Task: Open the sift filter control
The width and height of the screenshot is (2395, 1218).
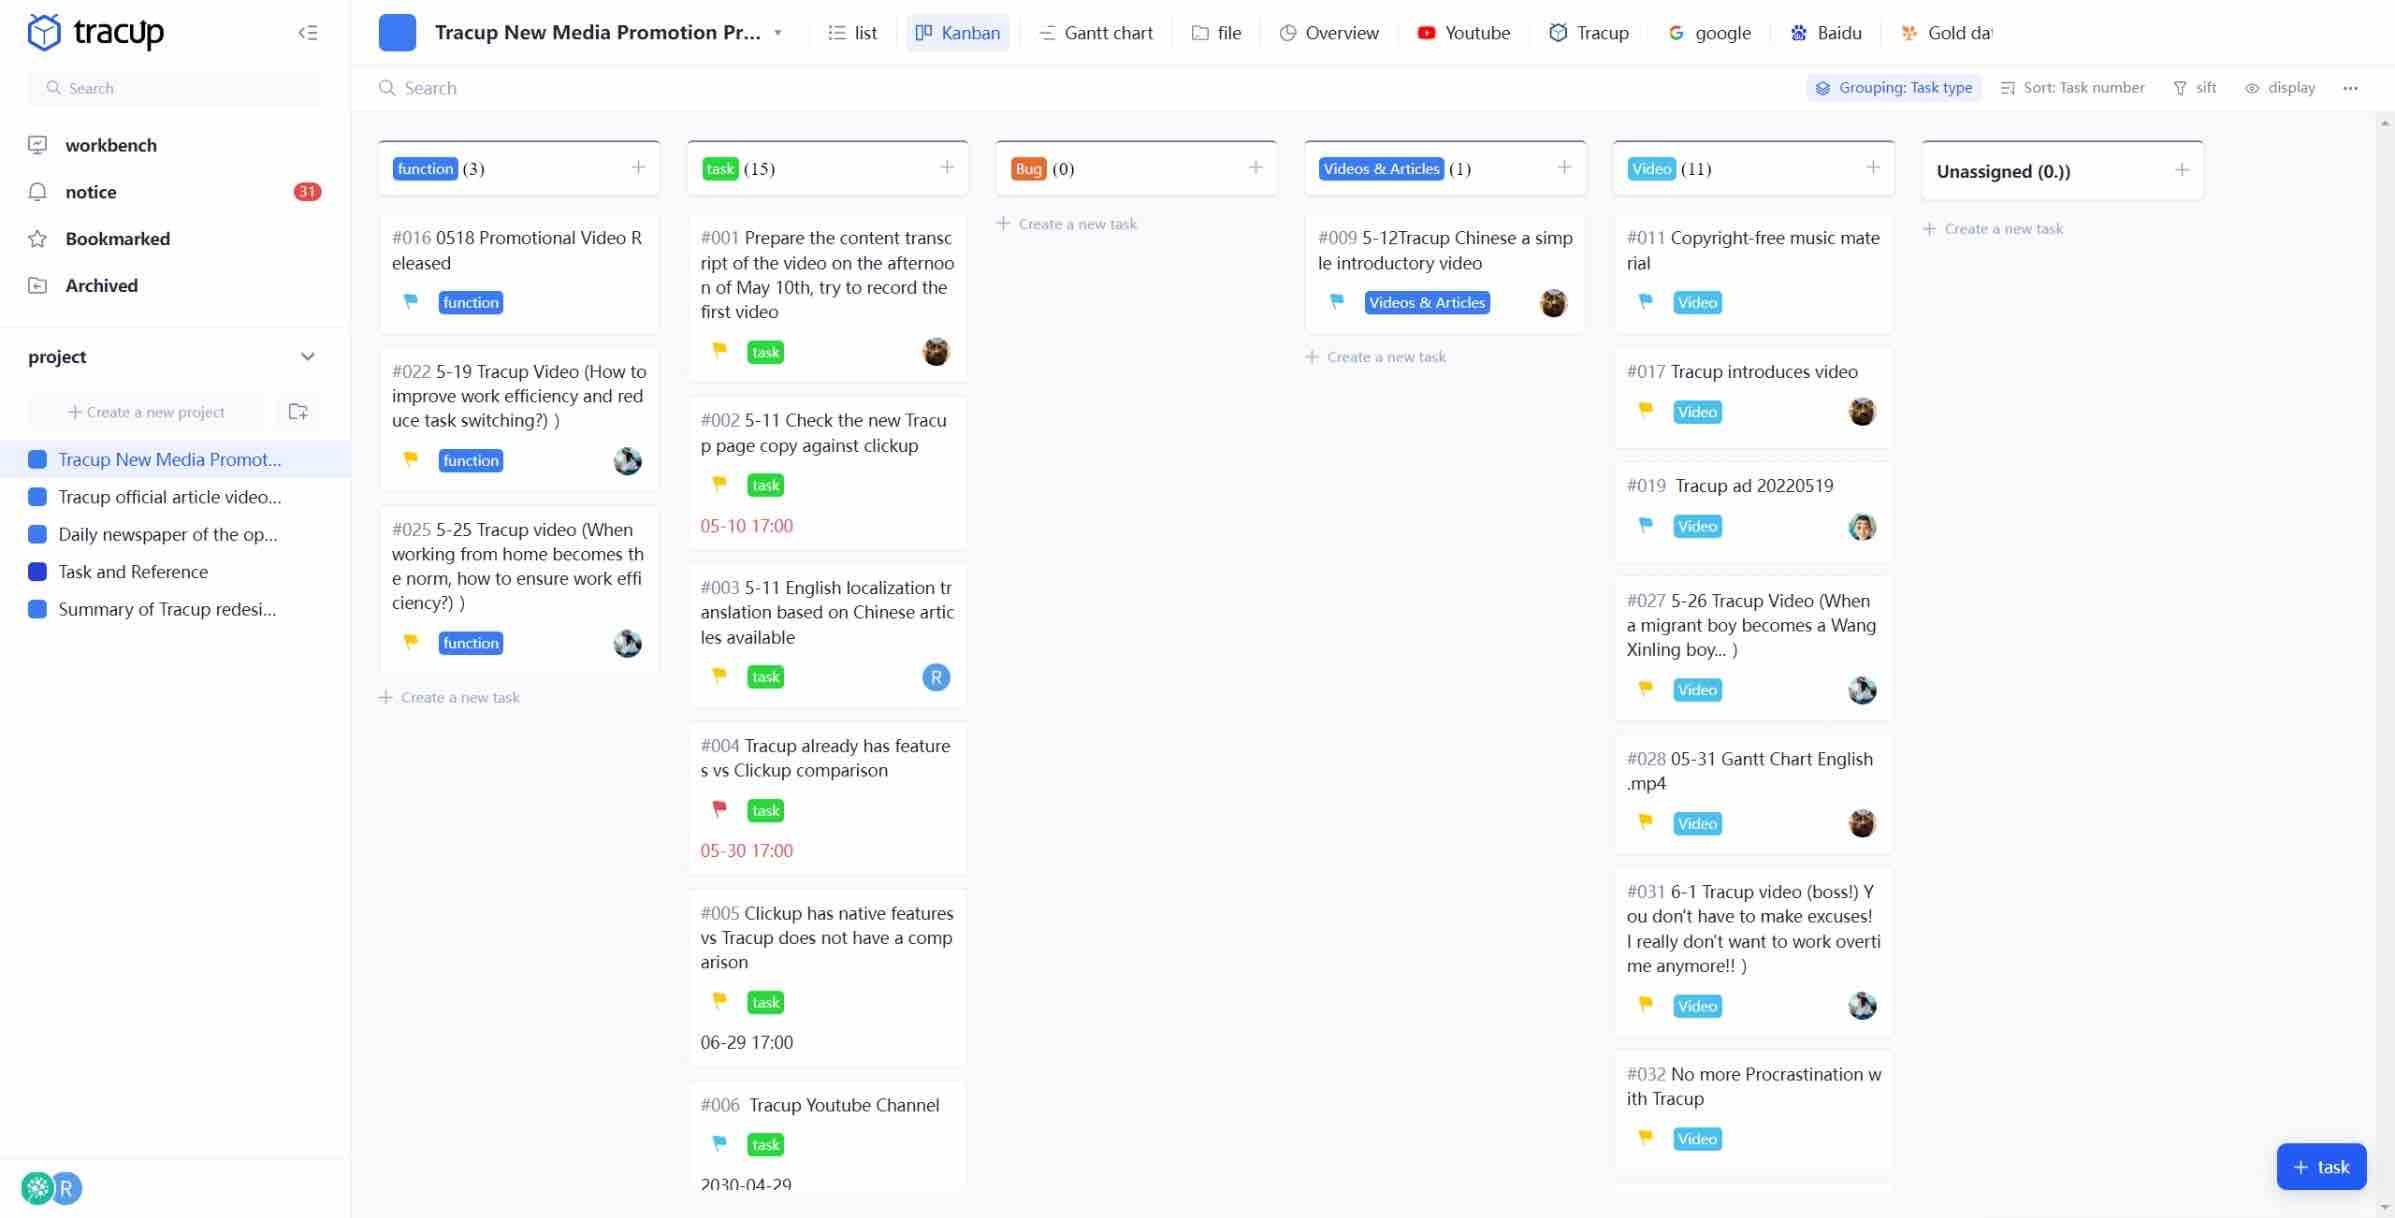Action: click(x=2195, y=88)
